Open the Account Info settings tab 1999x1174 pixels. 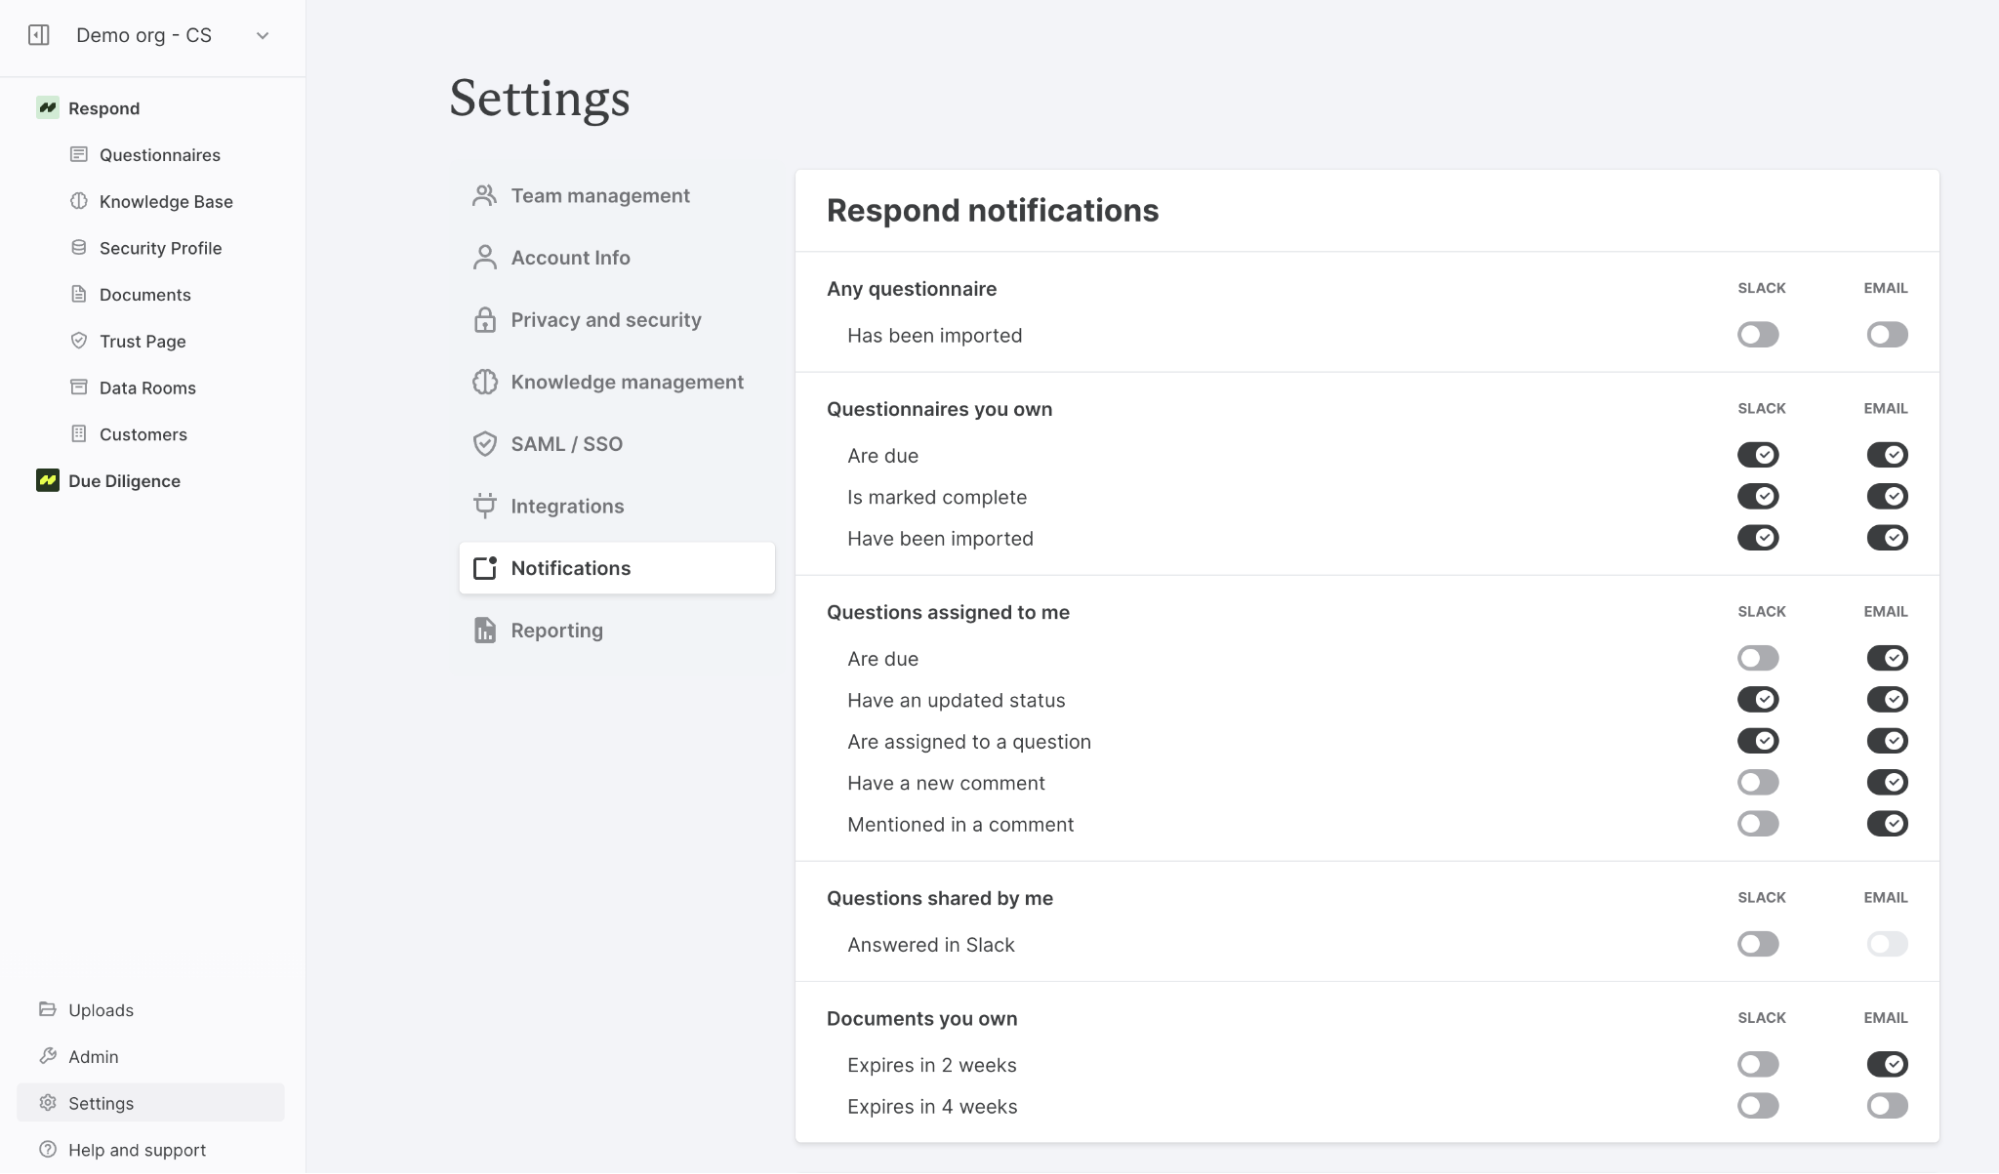coord(617,257)
